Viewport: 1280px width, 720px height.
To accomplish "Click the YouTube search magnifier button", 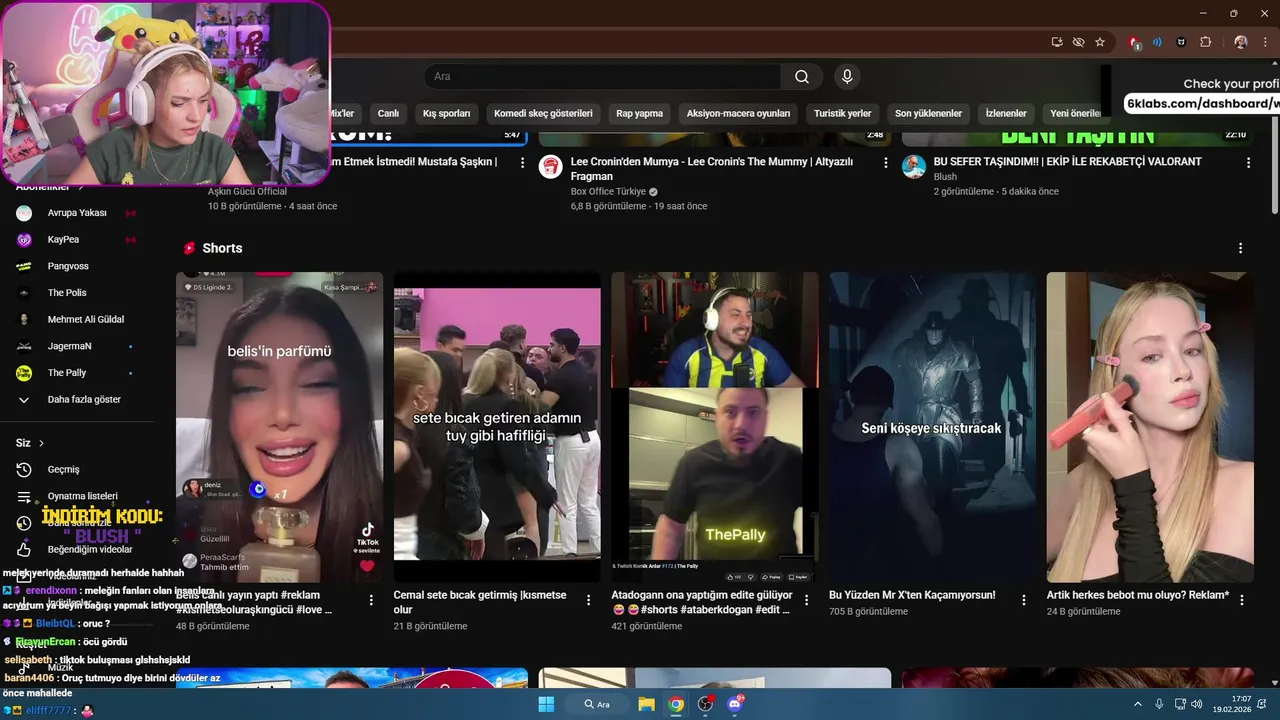I will click(x=802, y=77).
